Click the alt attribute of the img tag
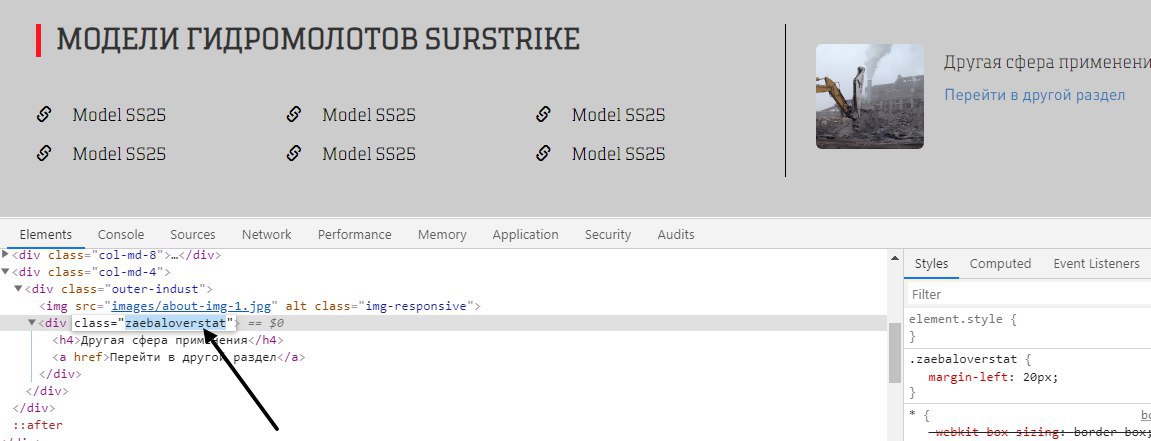 click(295, 306)
